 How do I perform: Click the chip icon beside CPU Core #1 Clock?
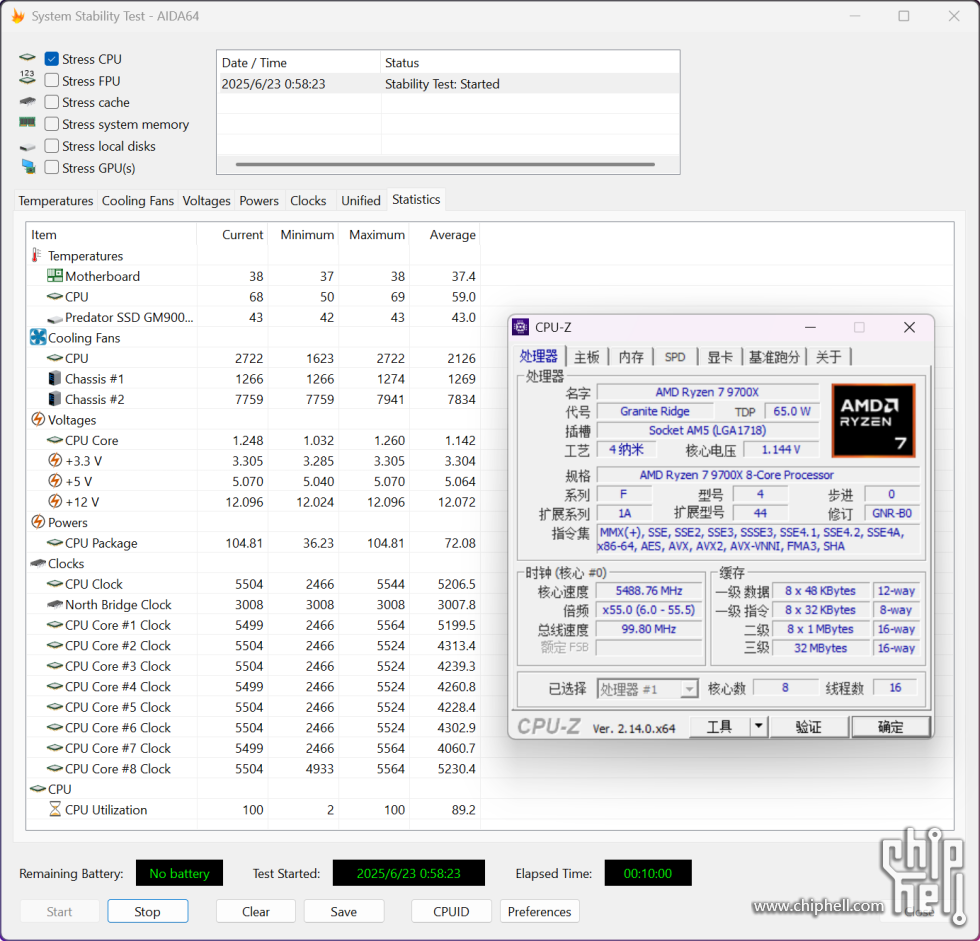(x=55, y=625)
